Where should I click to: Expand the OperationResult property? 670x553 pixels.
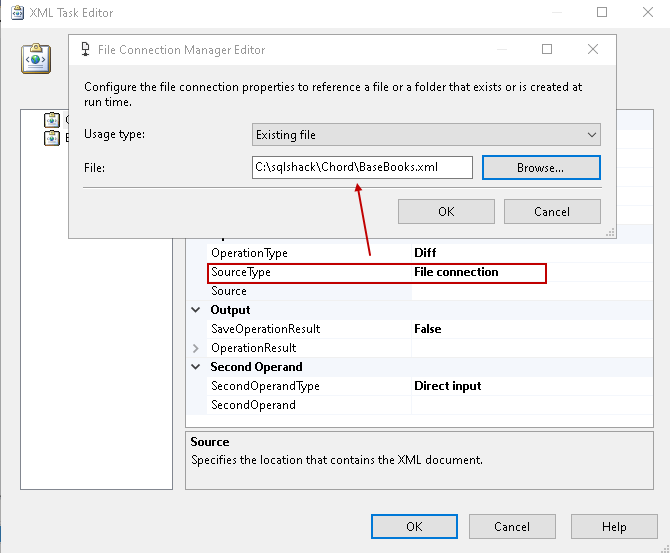(x=196, y=348)
